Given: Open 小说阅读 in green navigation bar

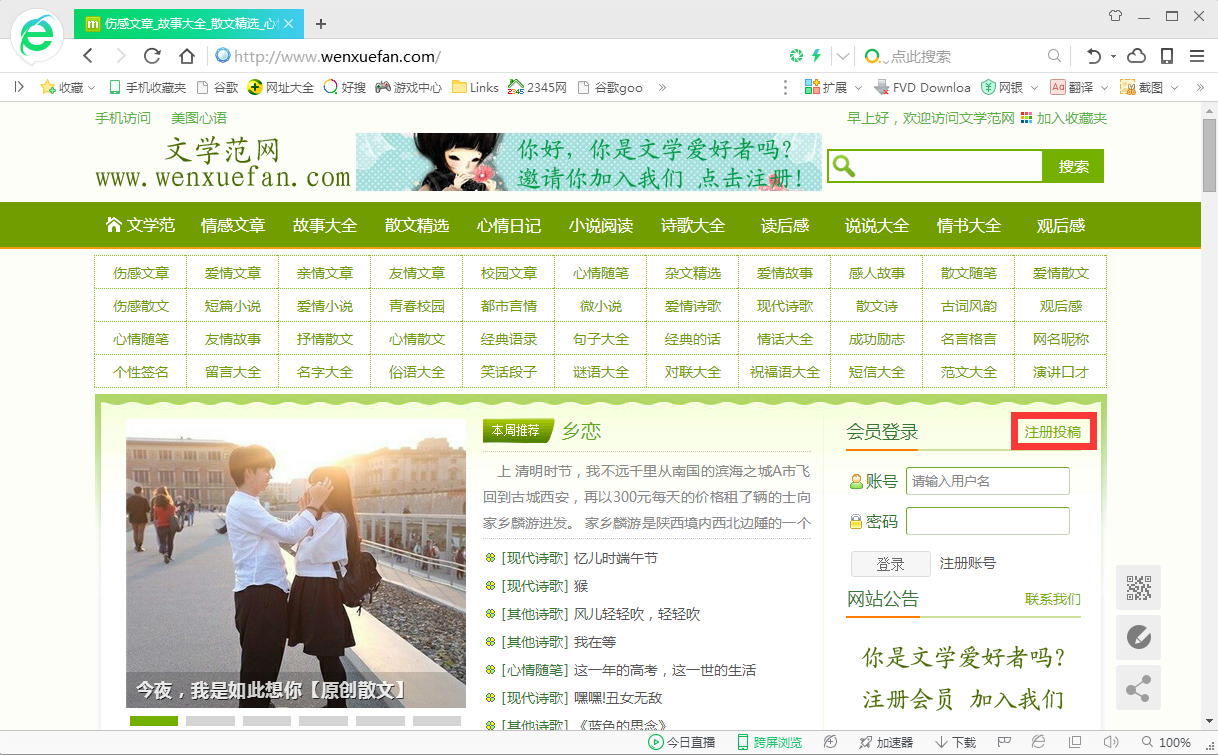Looking at the screenshot, I should point(601,225).
